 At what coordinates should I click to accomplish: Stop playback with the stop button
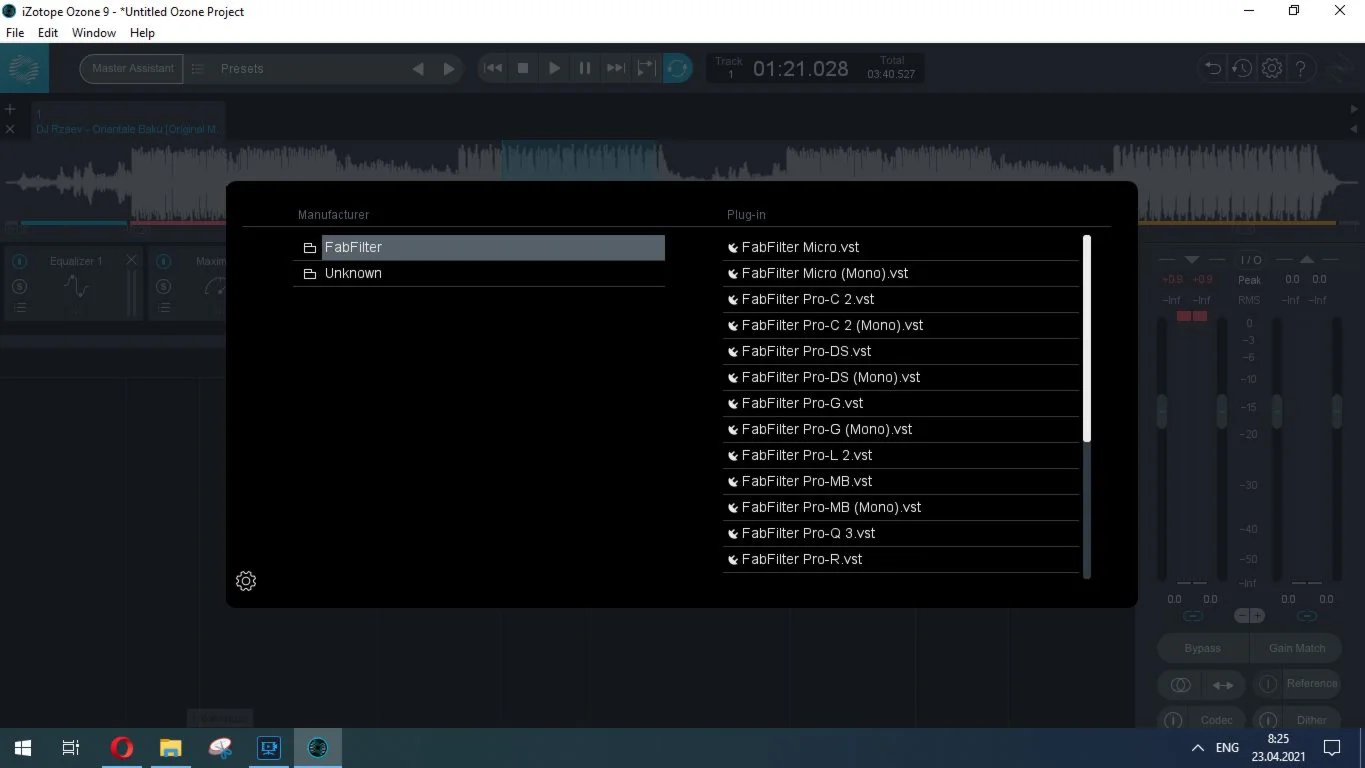(x=523, y=68)
